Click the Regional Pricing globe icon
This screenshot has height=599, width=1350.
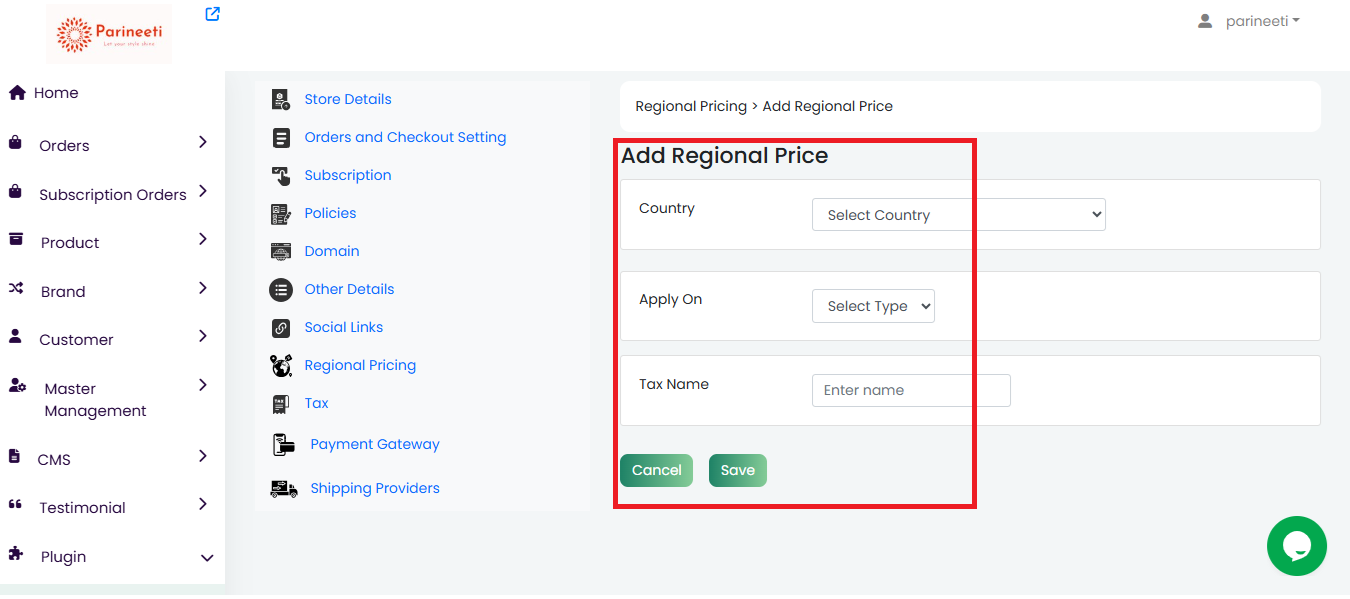(281, 365)
